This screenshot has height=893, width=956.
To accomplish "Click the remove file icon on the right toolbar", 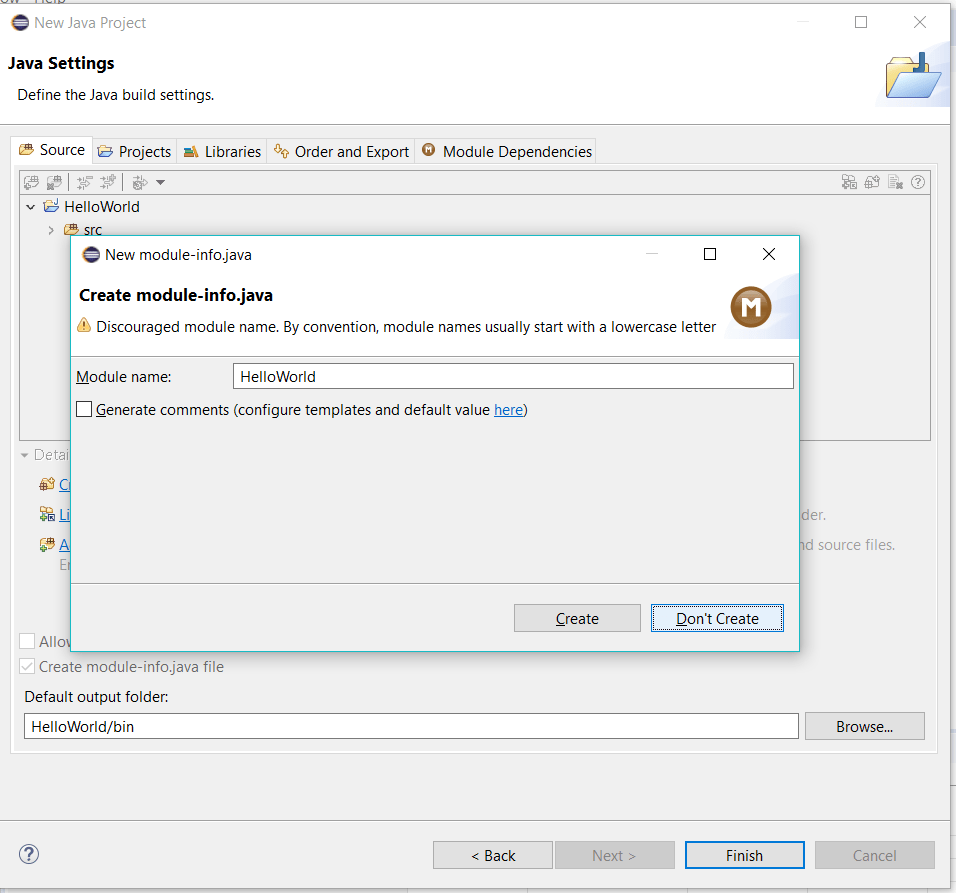I will [895, 182].
